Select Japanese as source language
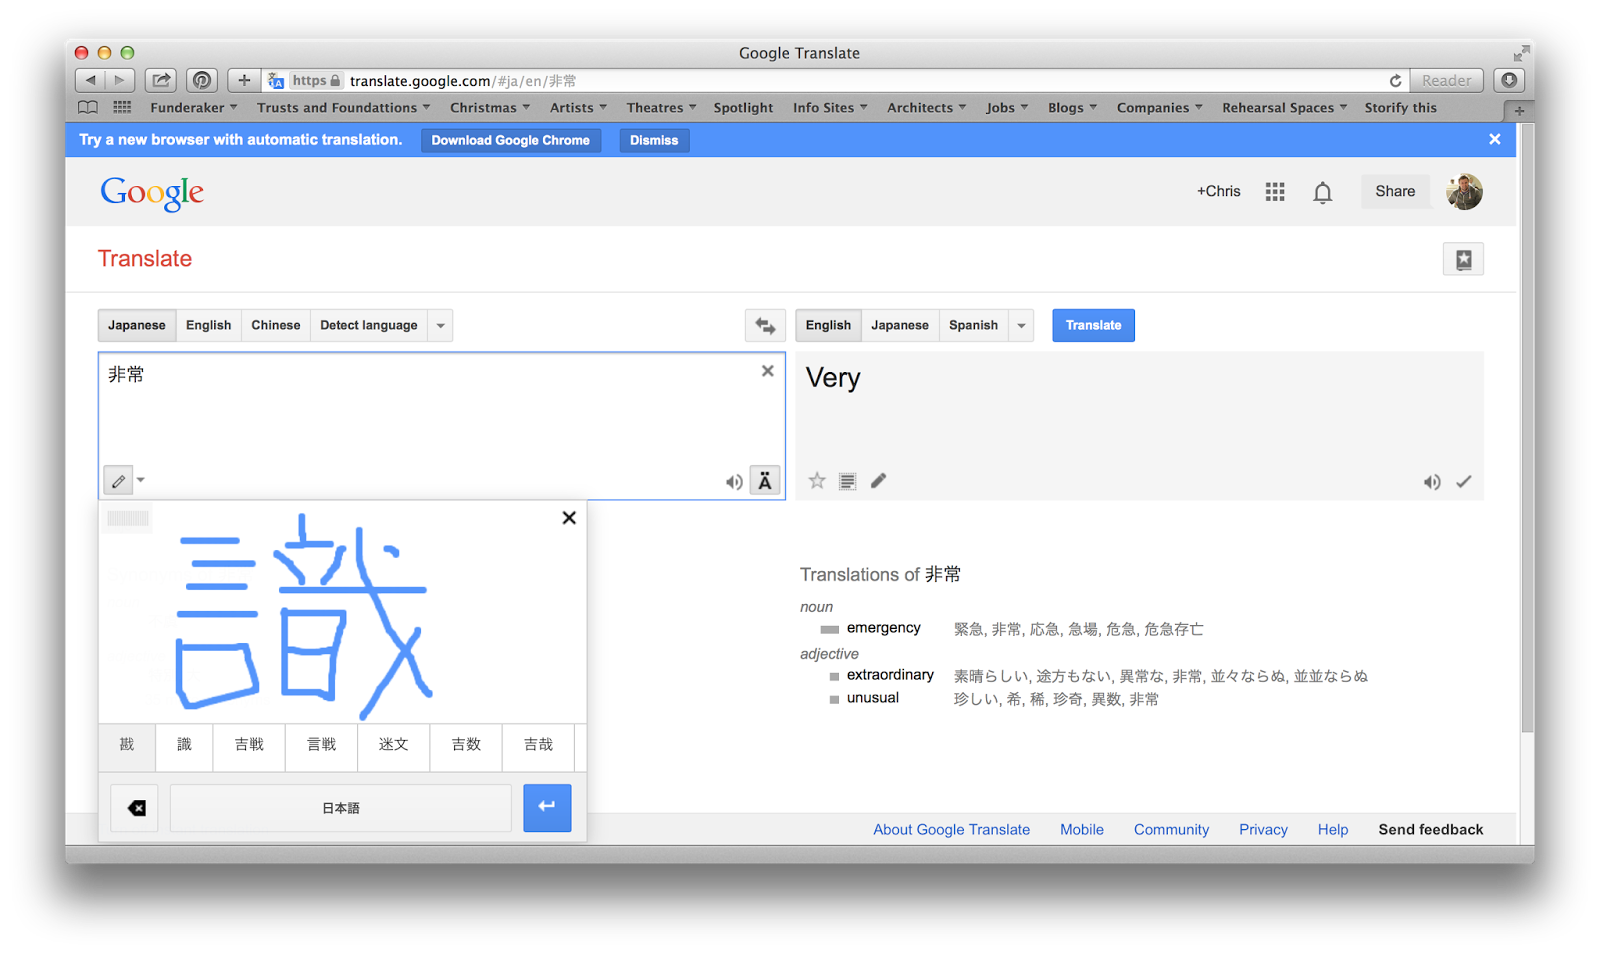 pyautogui.click(x=137, y=325)
